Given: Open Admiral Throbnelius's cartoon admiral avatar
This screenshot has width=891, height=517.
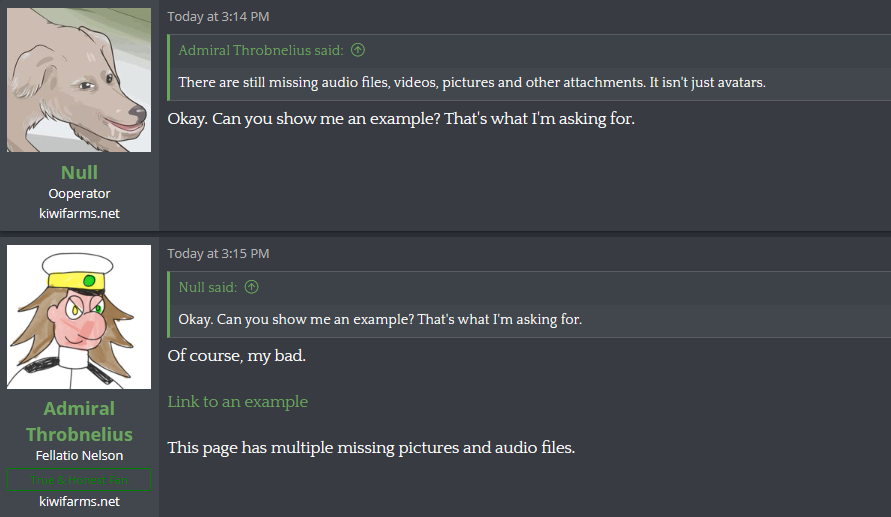Looking at the screenshot, I should point(79,317).
